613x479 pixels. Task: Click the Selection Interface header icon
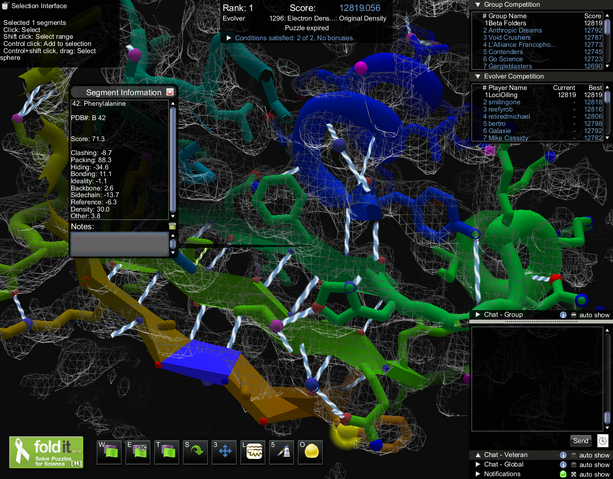[x=5, y=5]
